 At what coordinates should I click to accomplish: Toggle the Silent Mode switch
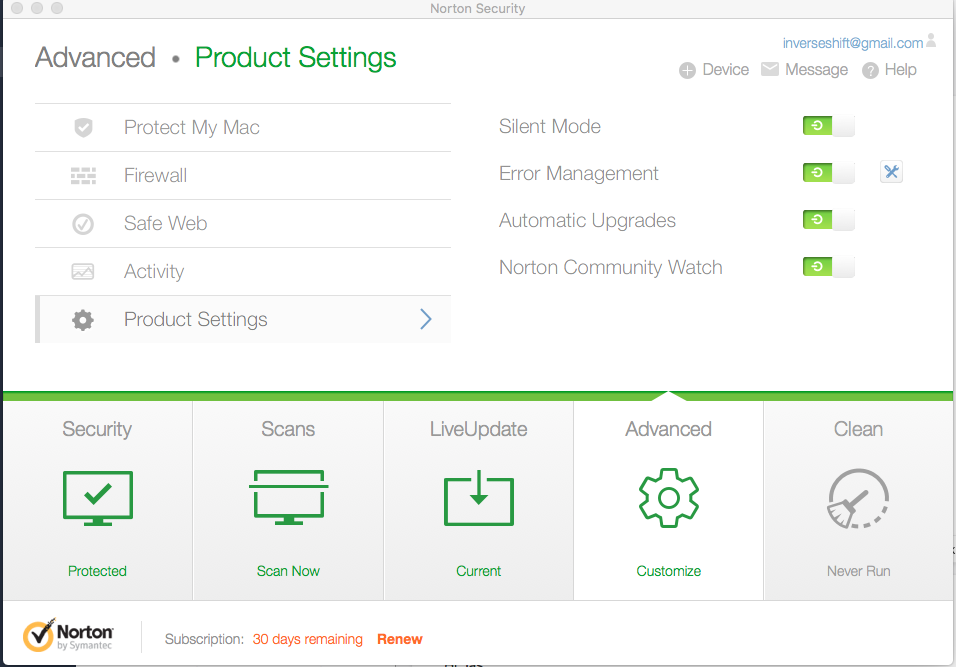point(828,126)
